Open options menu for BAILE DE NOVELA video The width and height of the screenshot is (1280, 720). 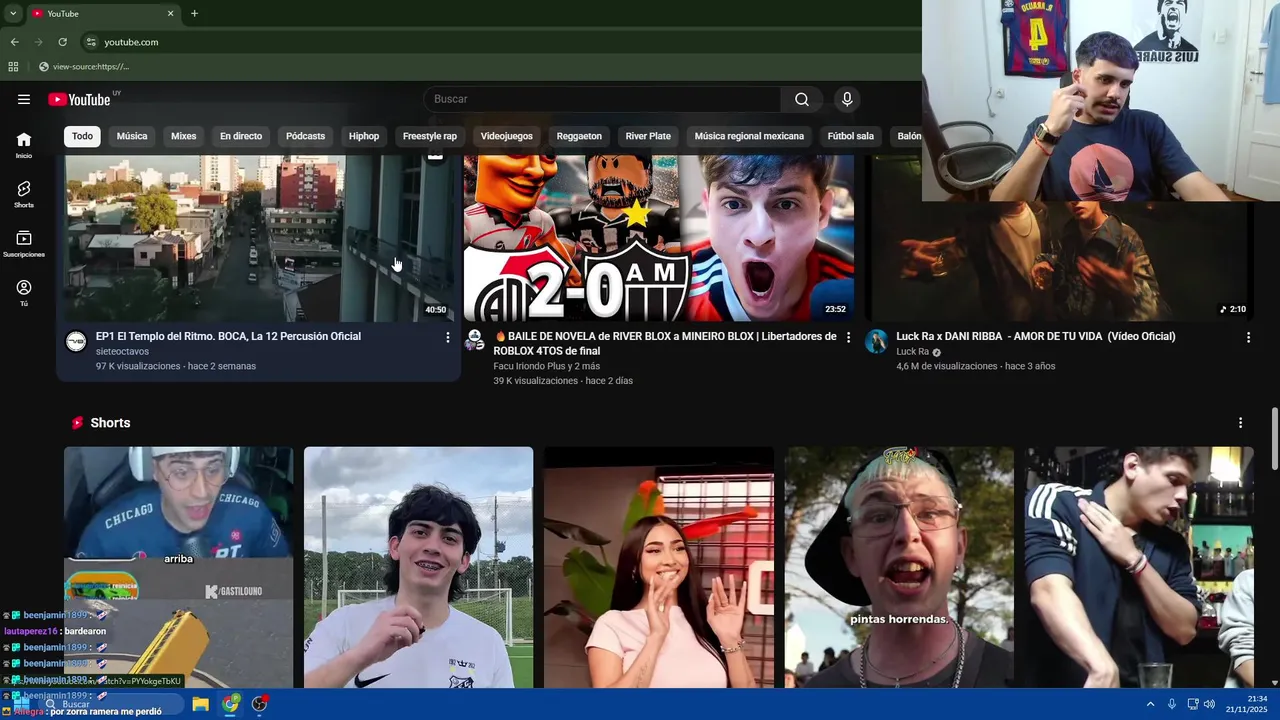click(848, 338)
